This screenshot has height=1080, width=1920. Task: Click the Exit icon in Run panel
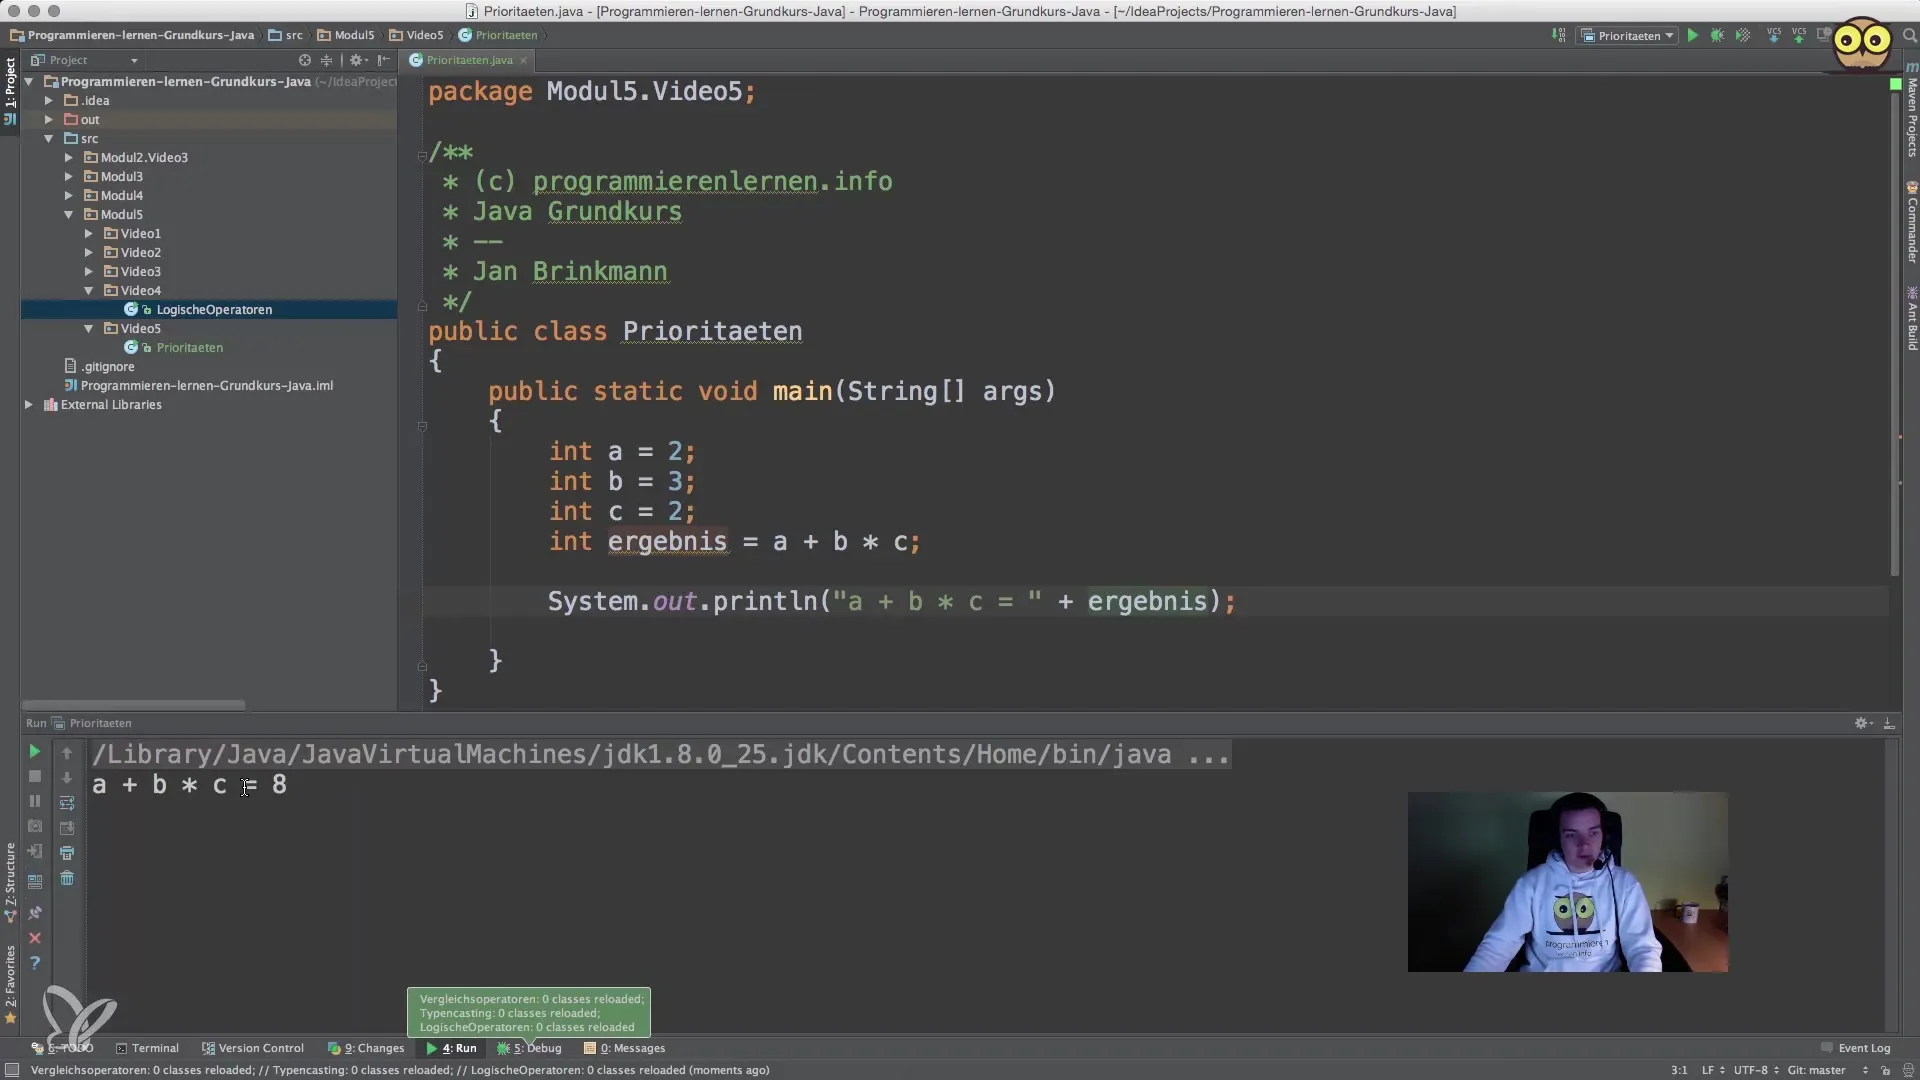[34, 852]
